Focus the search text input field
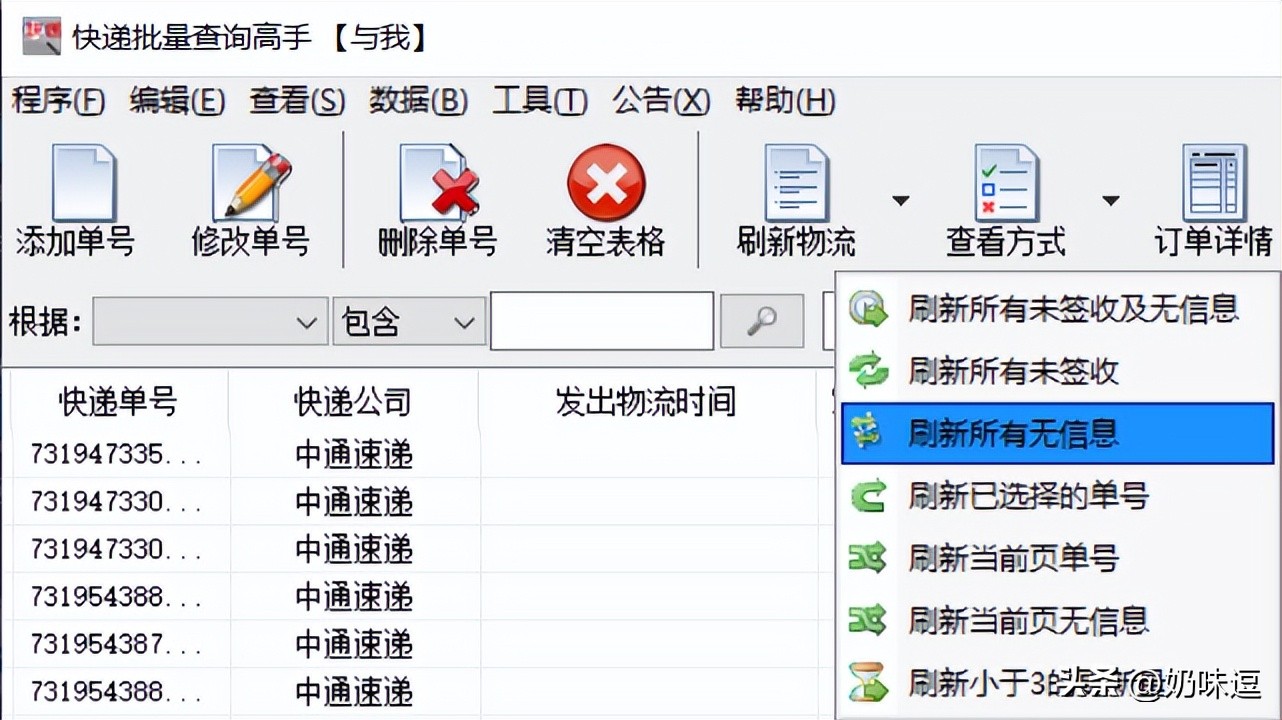This screenshot has width=1282, height=720. click(x=602, y=321)
